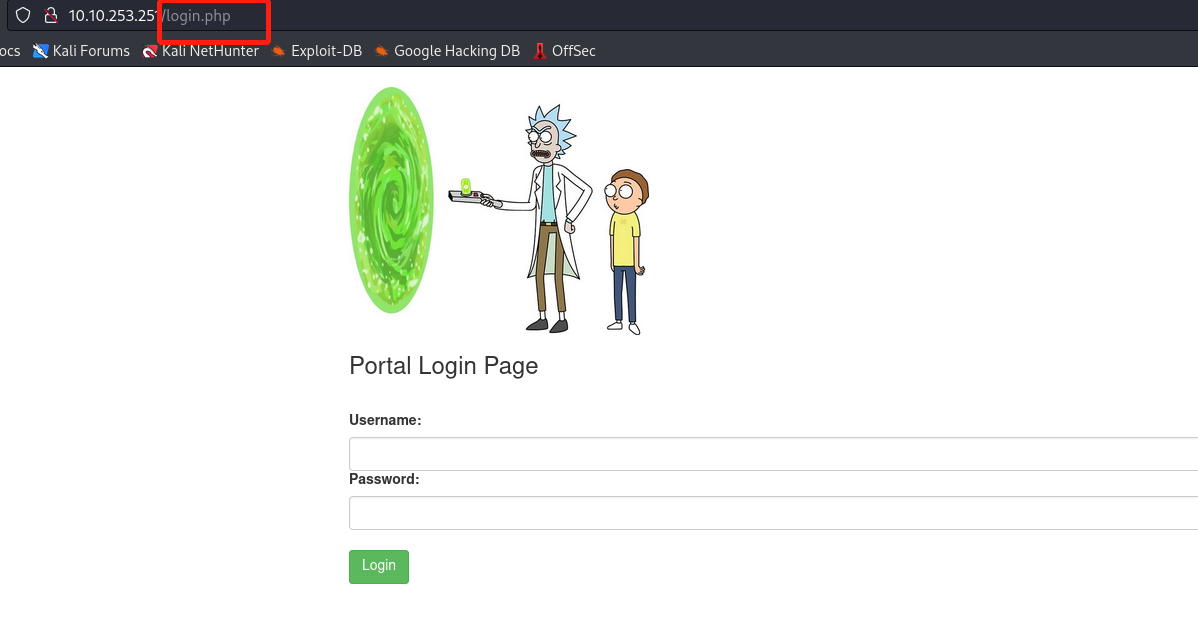
Task: Click the IP address in the URL bar
Action: pos(112,16)
